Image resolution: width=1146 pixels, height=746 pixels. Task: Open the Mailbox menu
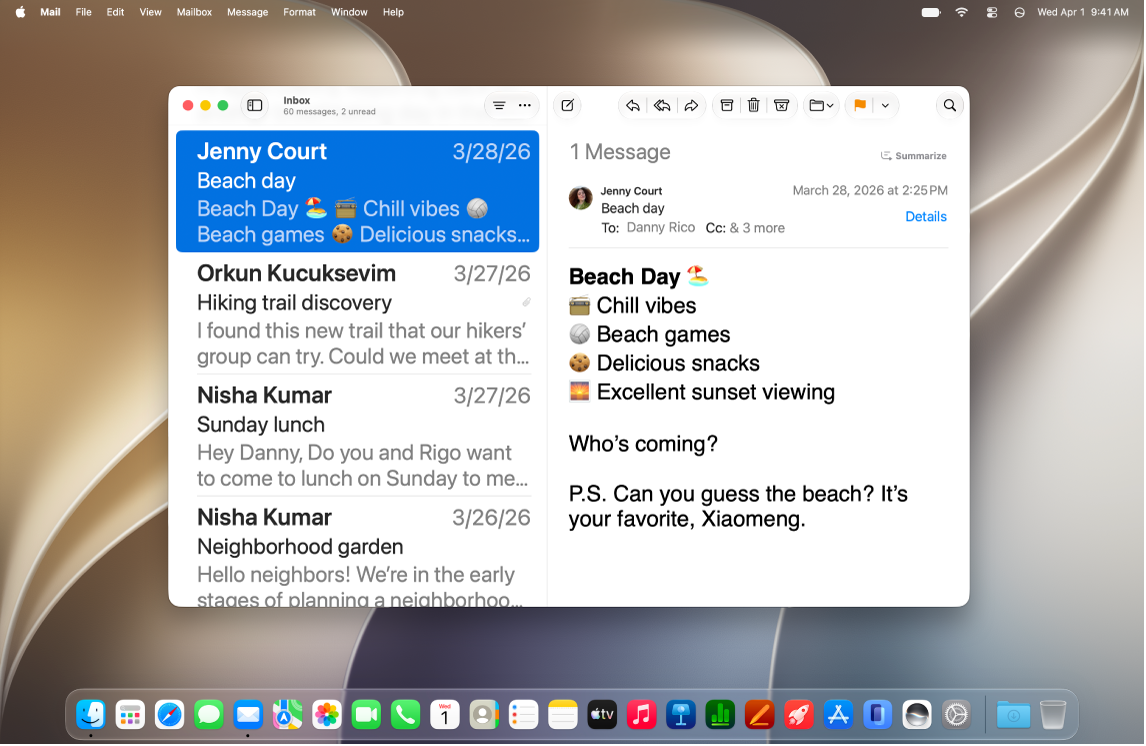coord(194,12)
